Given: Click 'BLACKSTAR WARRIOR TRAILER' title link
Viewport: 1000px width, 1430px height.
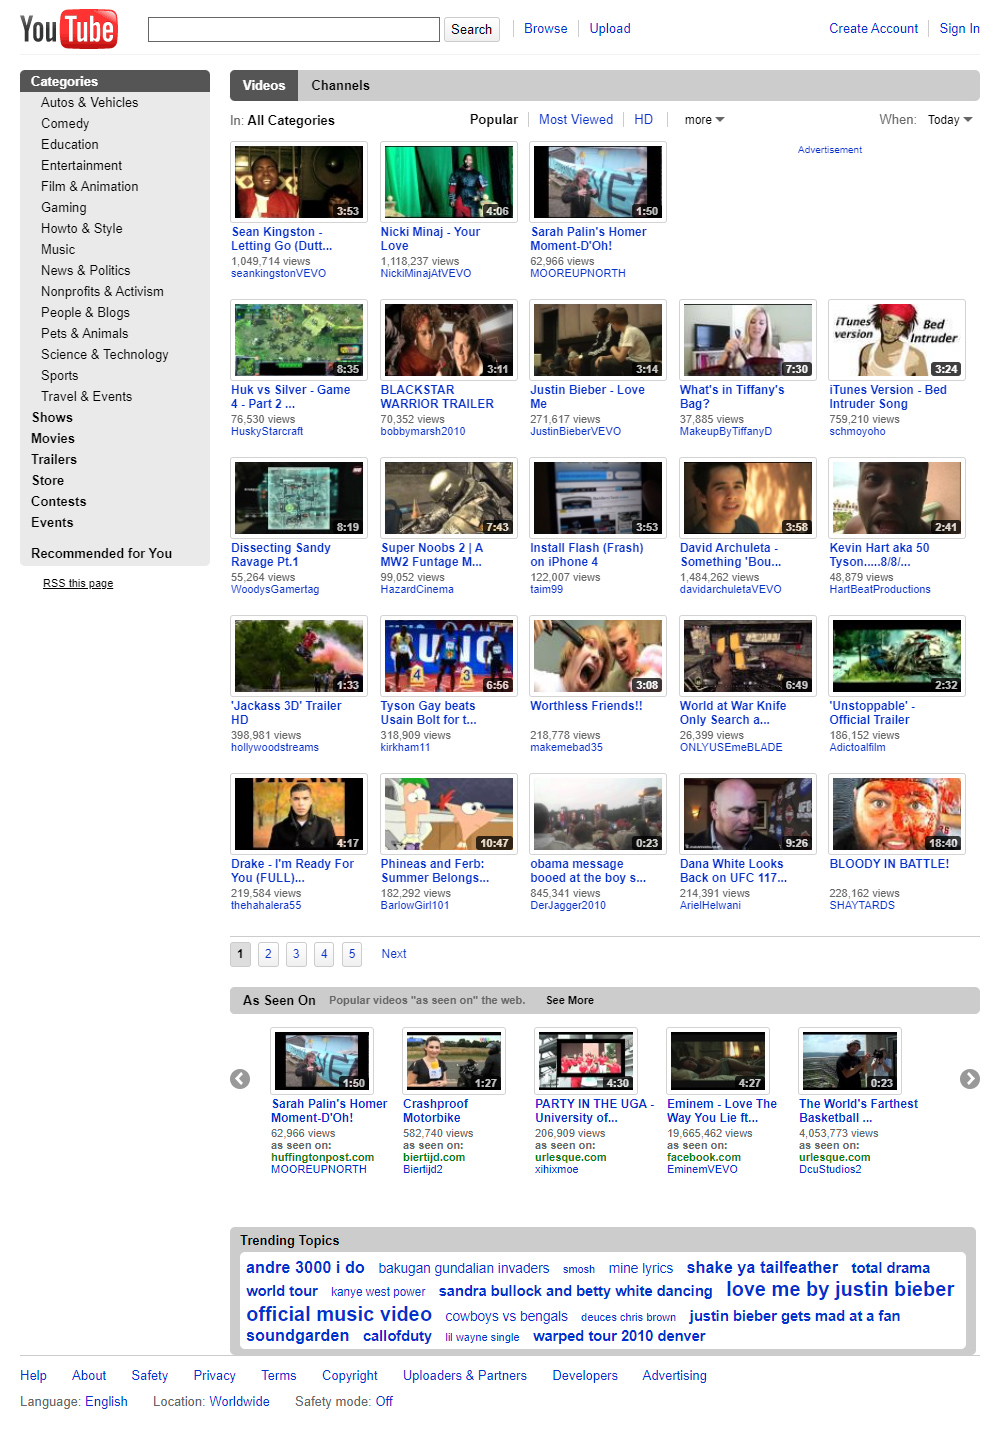Looking at the screenshot, I should click(437, 397).
